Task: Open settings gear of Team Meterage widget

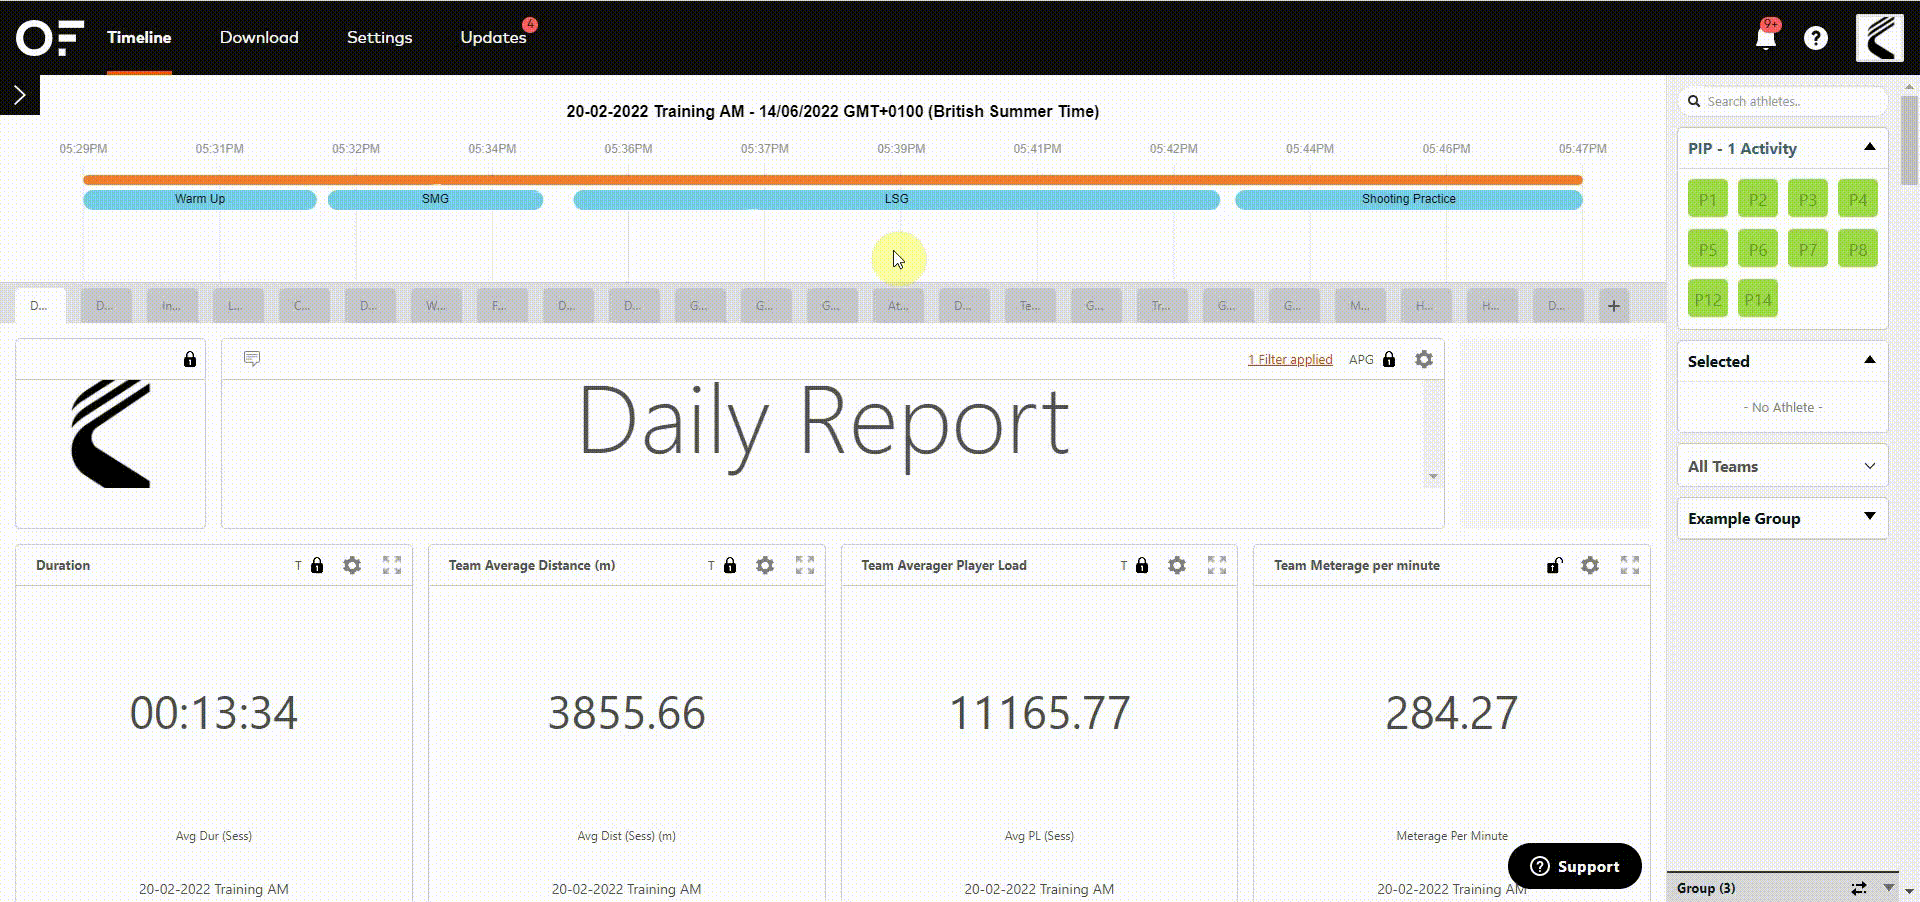Action: [1590, 565]
